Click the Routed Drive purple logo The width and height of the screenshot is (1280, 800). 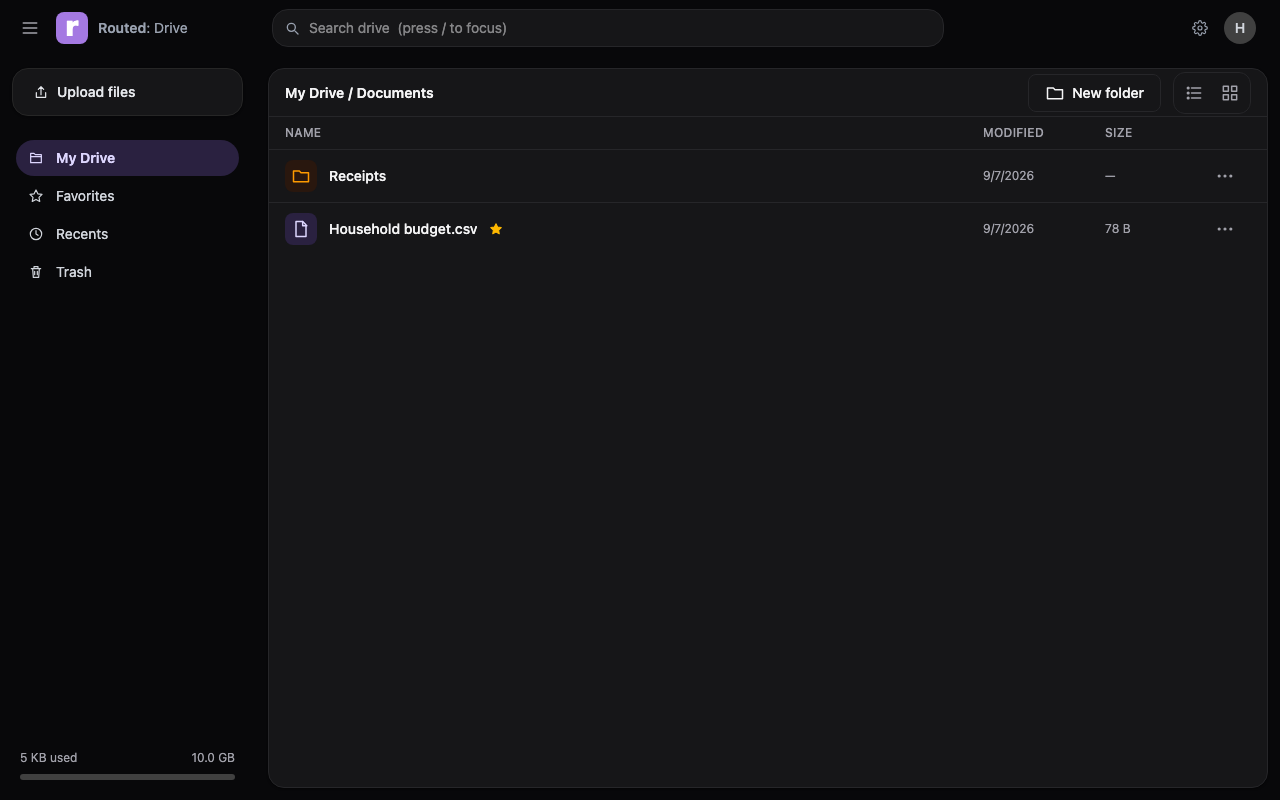(x=72, y=28)
